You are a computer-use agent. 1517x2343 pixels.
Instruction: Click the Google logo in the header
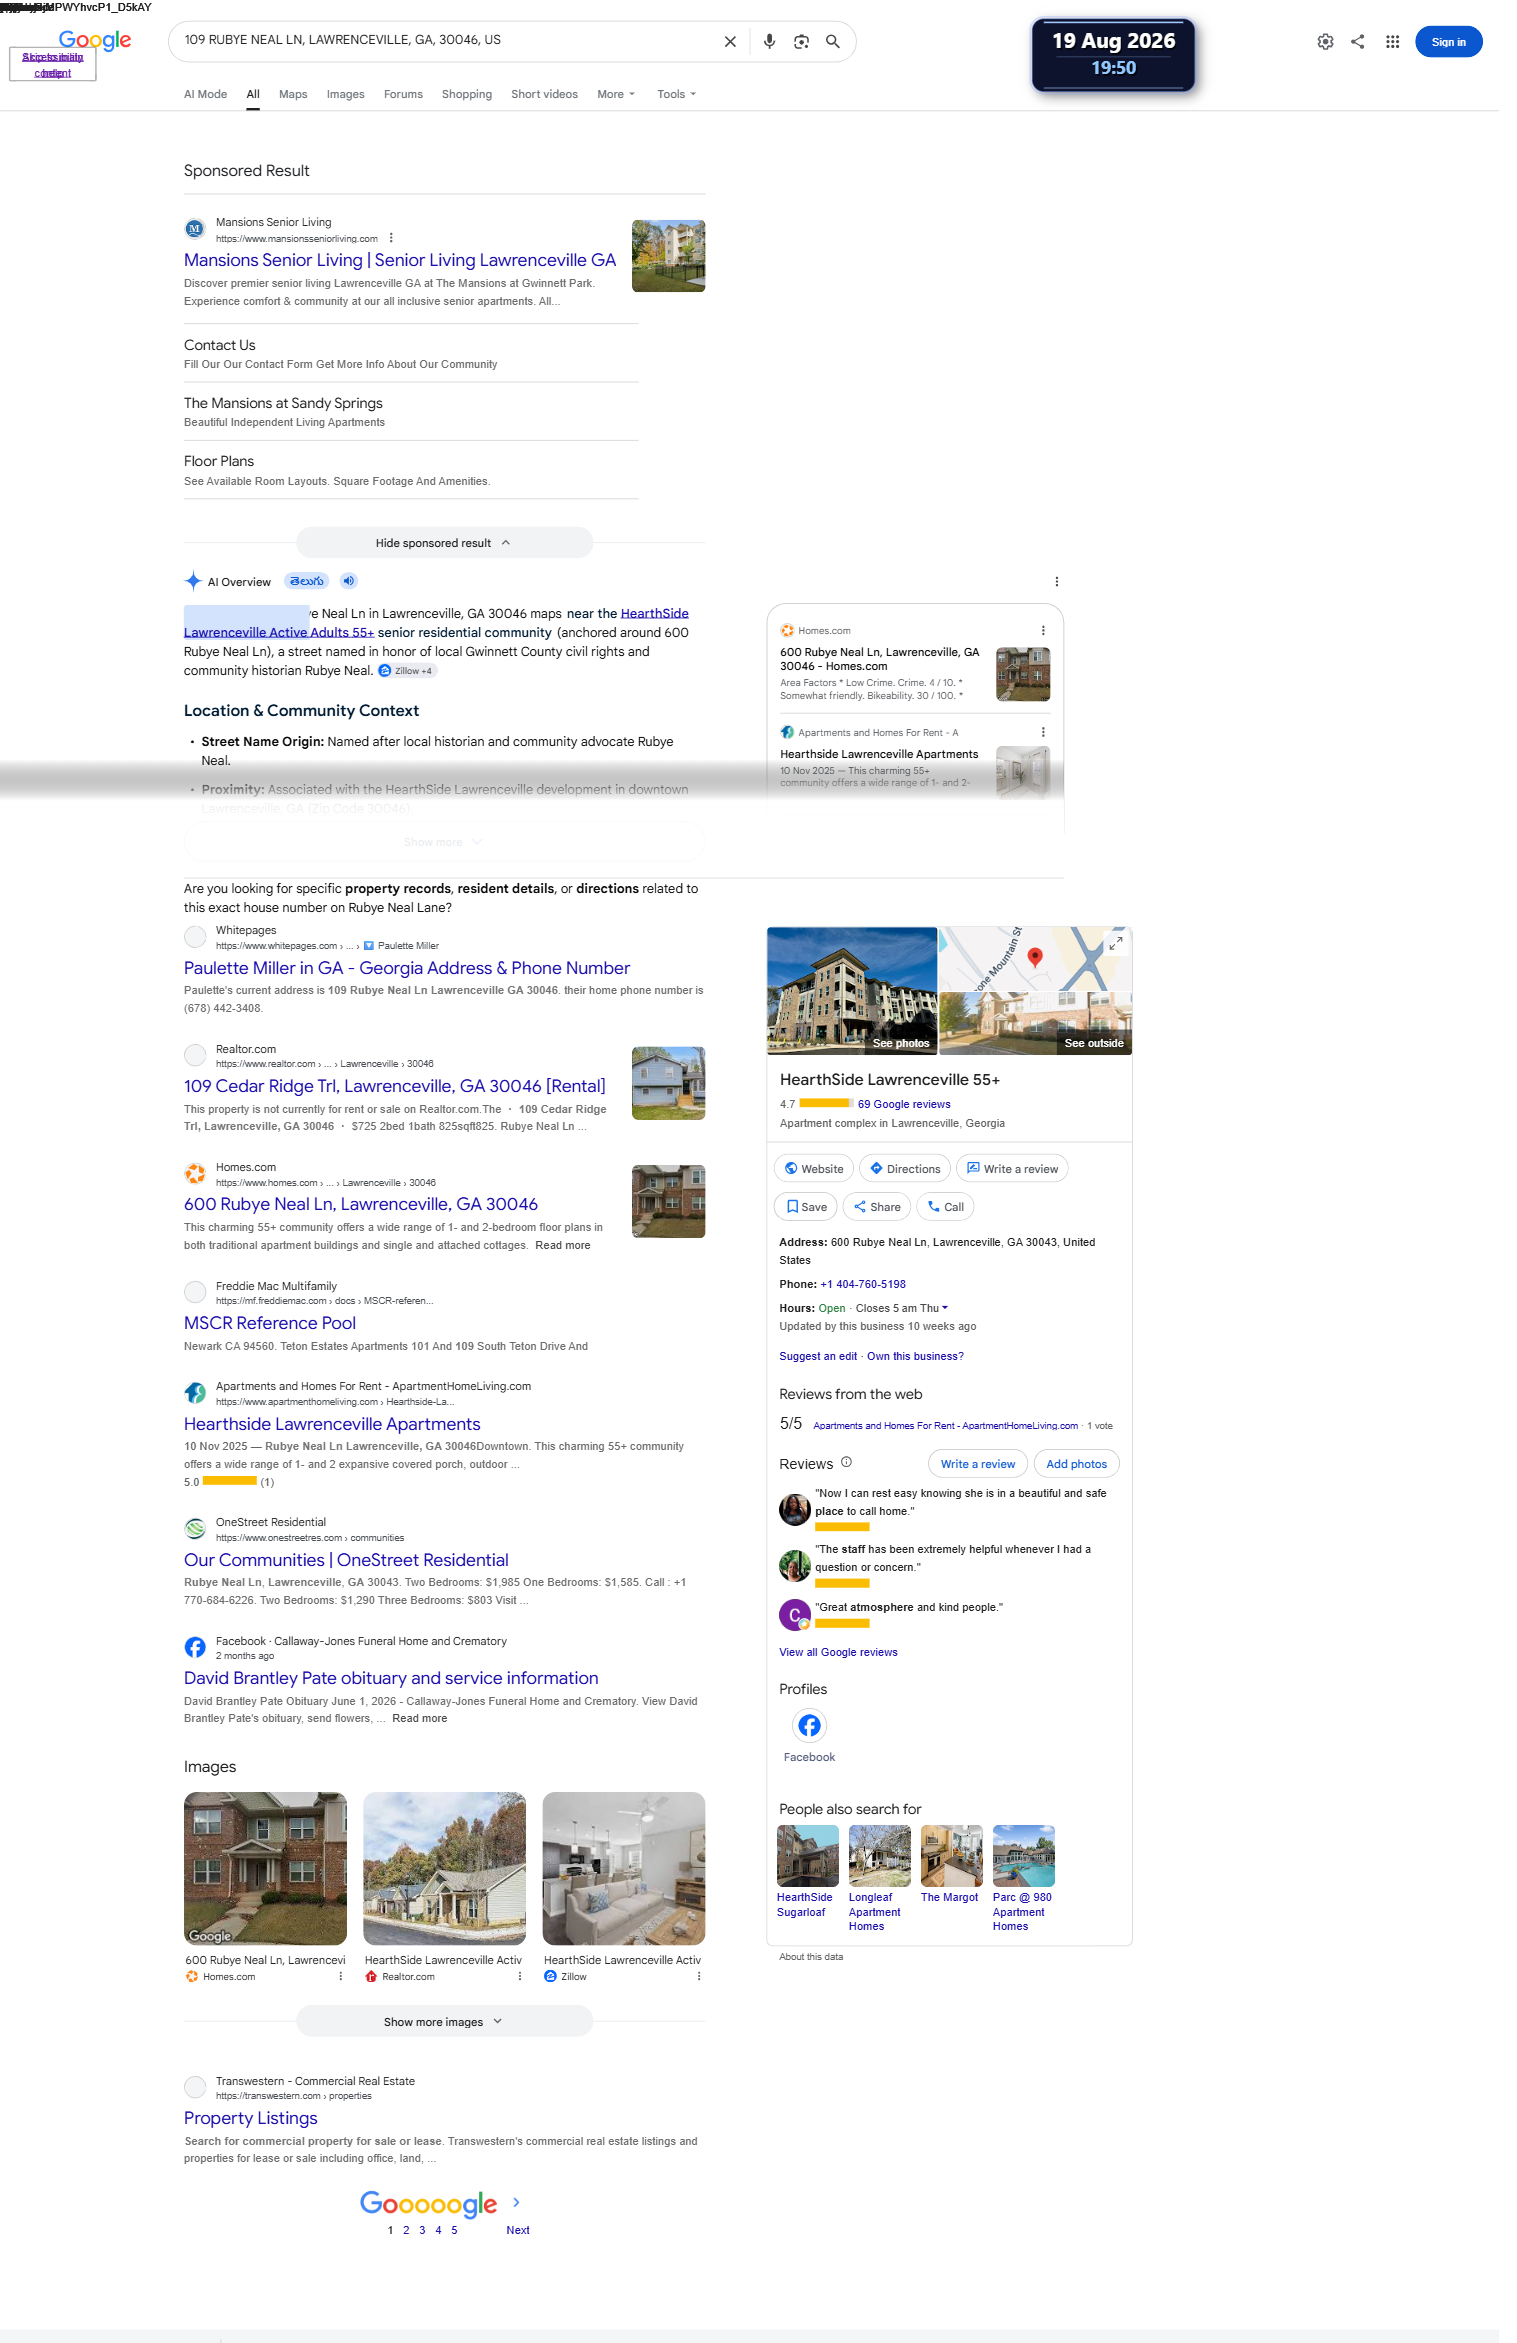coord(95,40)
